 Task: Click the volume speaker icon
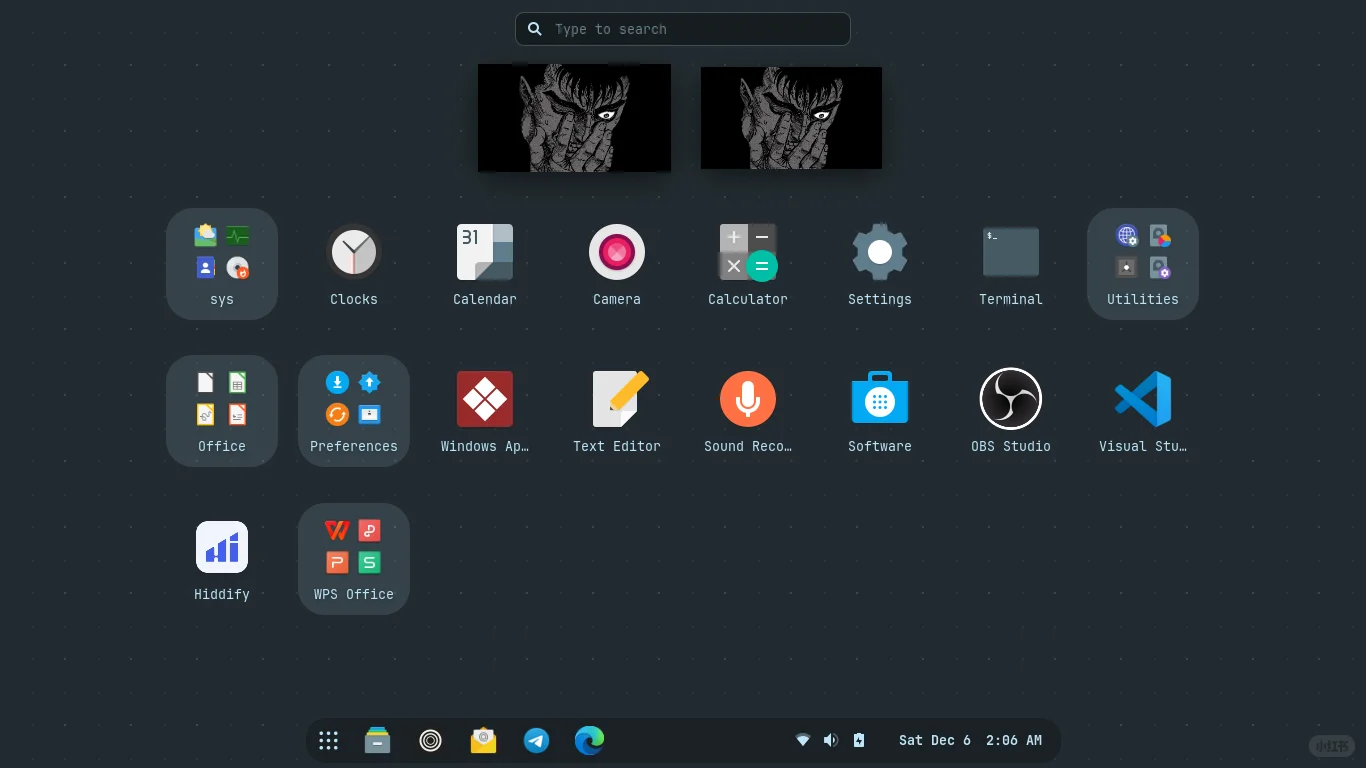pos(831,741)
